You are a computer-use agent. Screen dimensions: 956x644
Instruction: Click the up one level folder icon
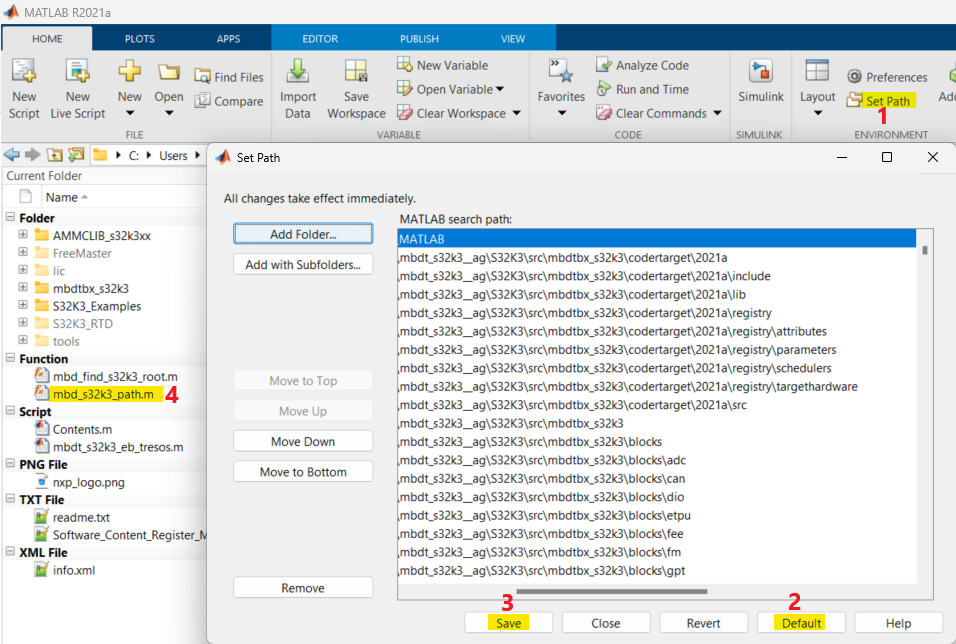click(x=55, y=155)
